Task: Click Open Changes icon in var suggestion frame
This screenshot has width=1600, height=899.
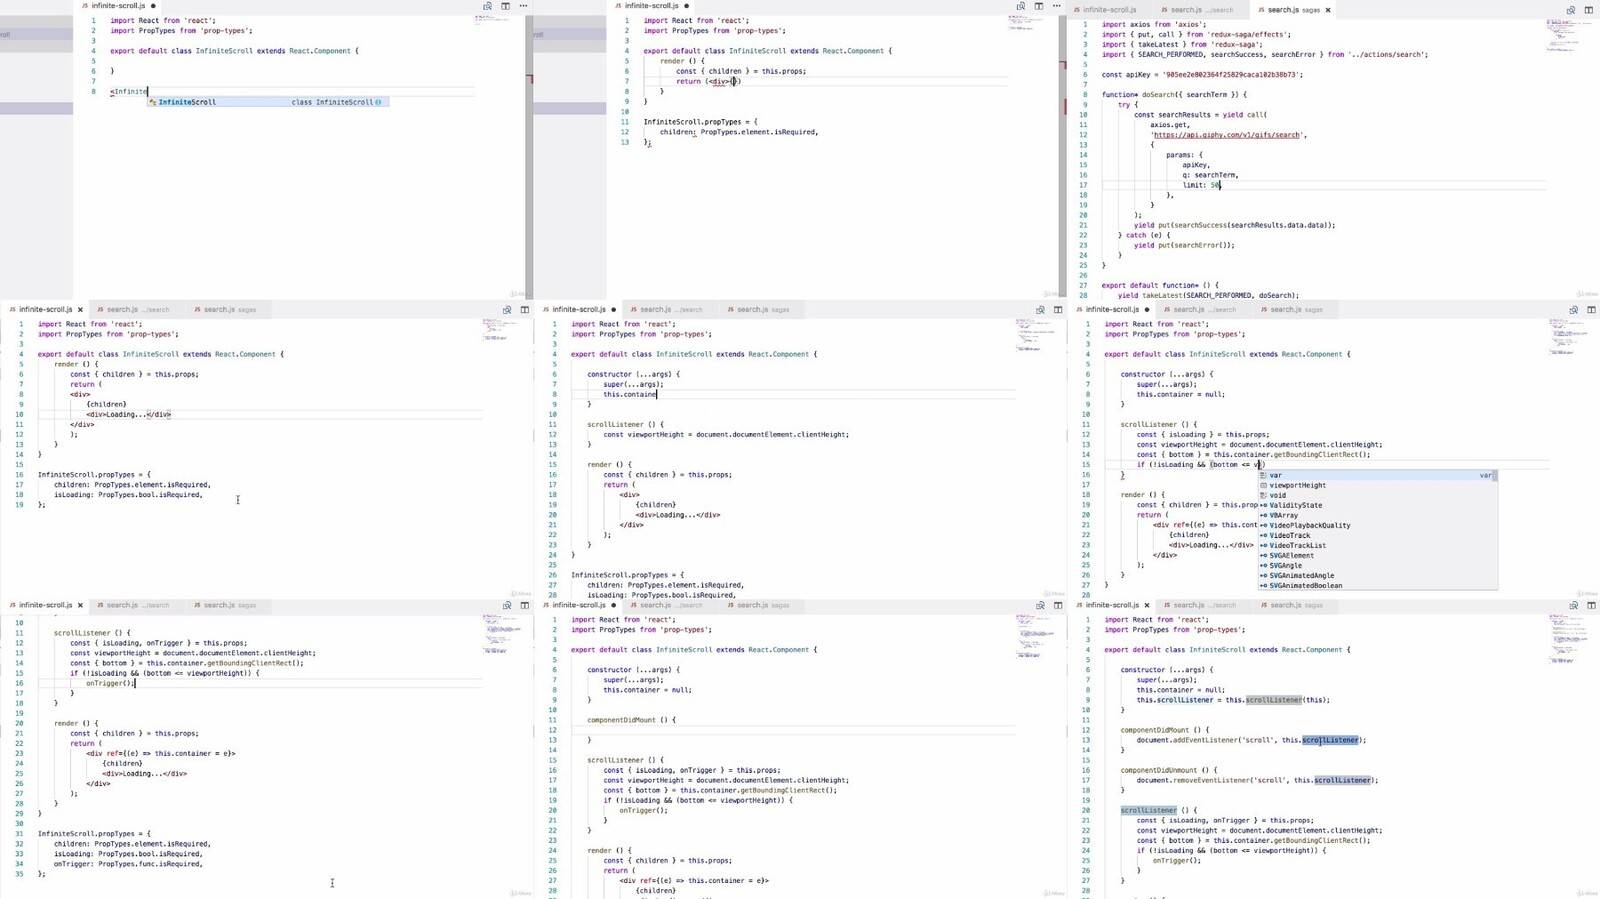Action: [x=1573, y=310]
